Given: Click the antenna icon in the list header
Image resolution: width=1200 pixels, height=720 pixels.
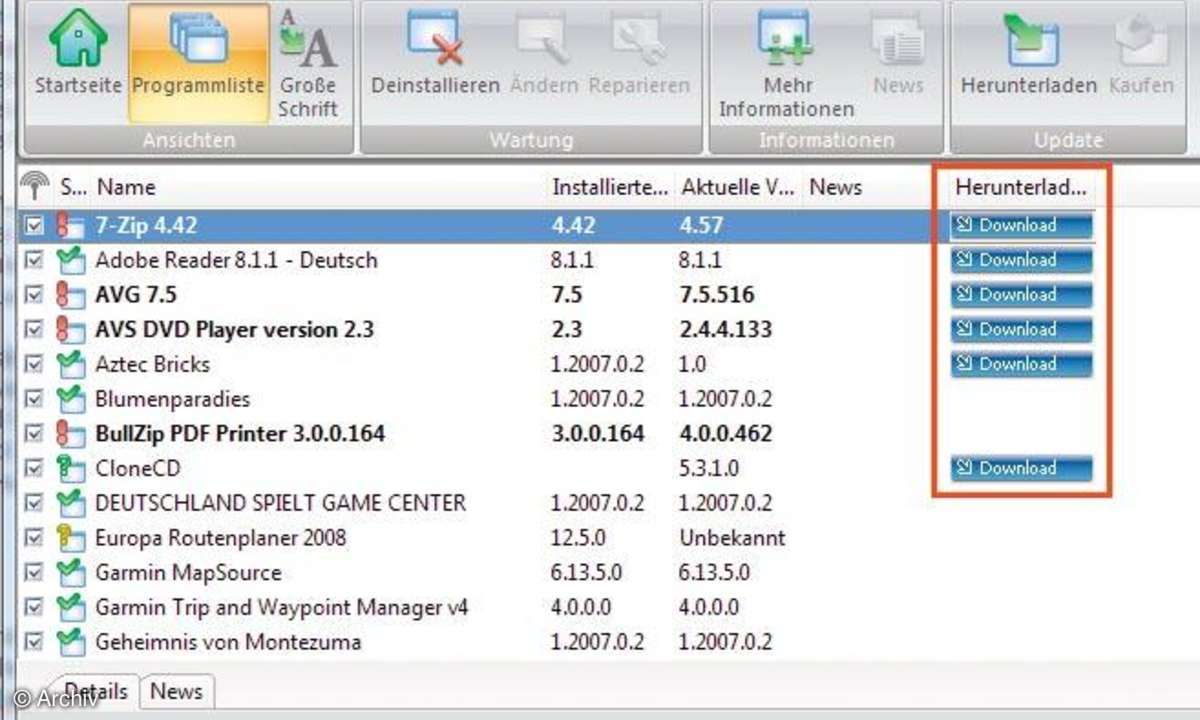Looking at the screenshot, I should pos(34,186).
